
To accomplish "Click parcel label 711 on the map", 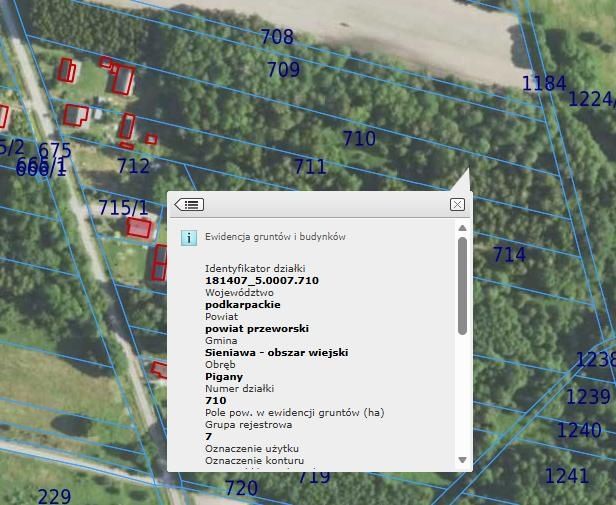I will pyautogui.click(x=310, y=167).
